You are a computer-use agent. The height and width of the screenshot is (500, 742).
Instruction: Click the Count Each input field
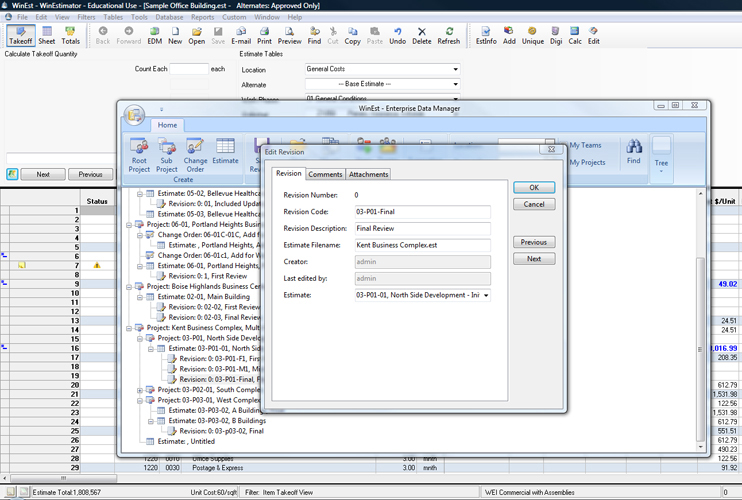(189, 69)
